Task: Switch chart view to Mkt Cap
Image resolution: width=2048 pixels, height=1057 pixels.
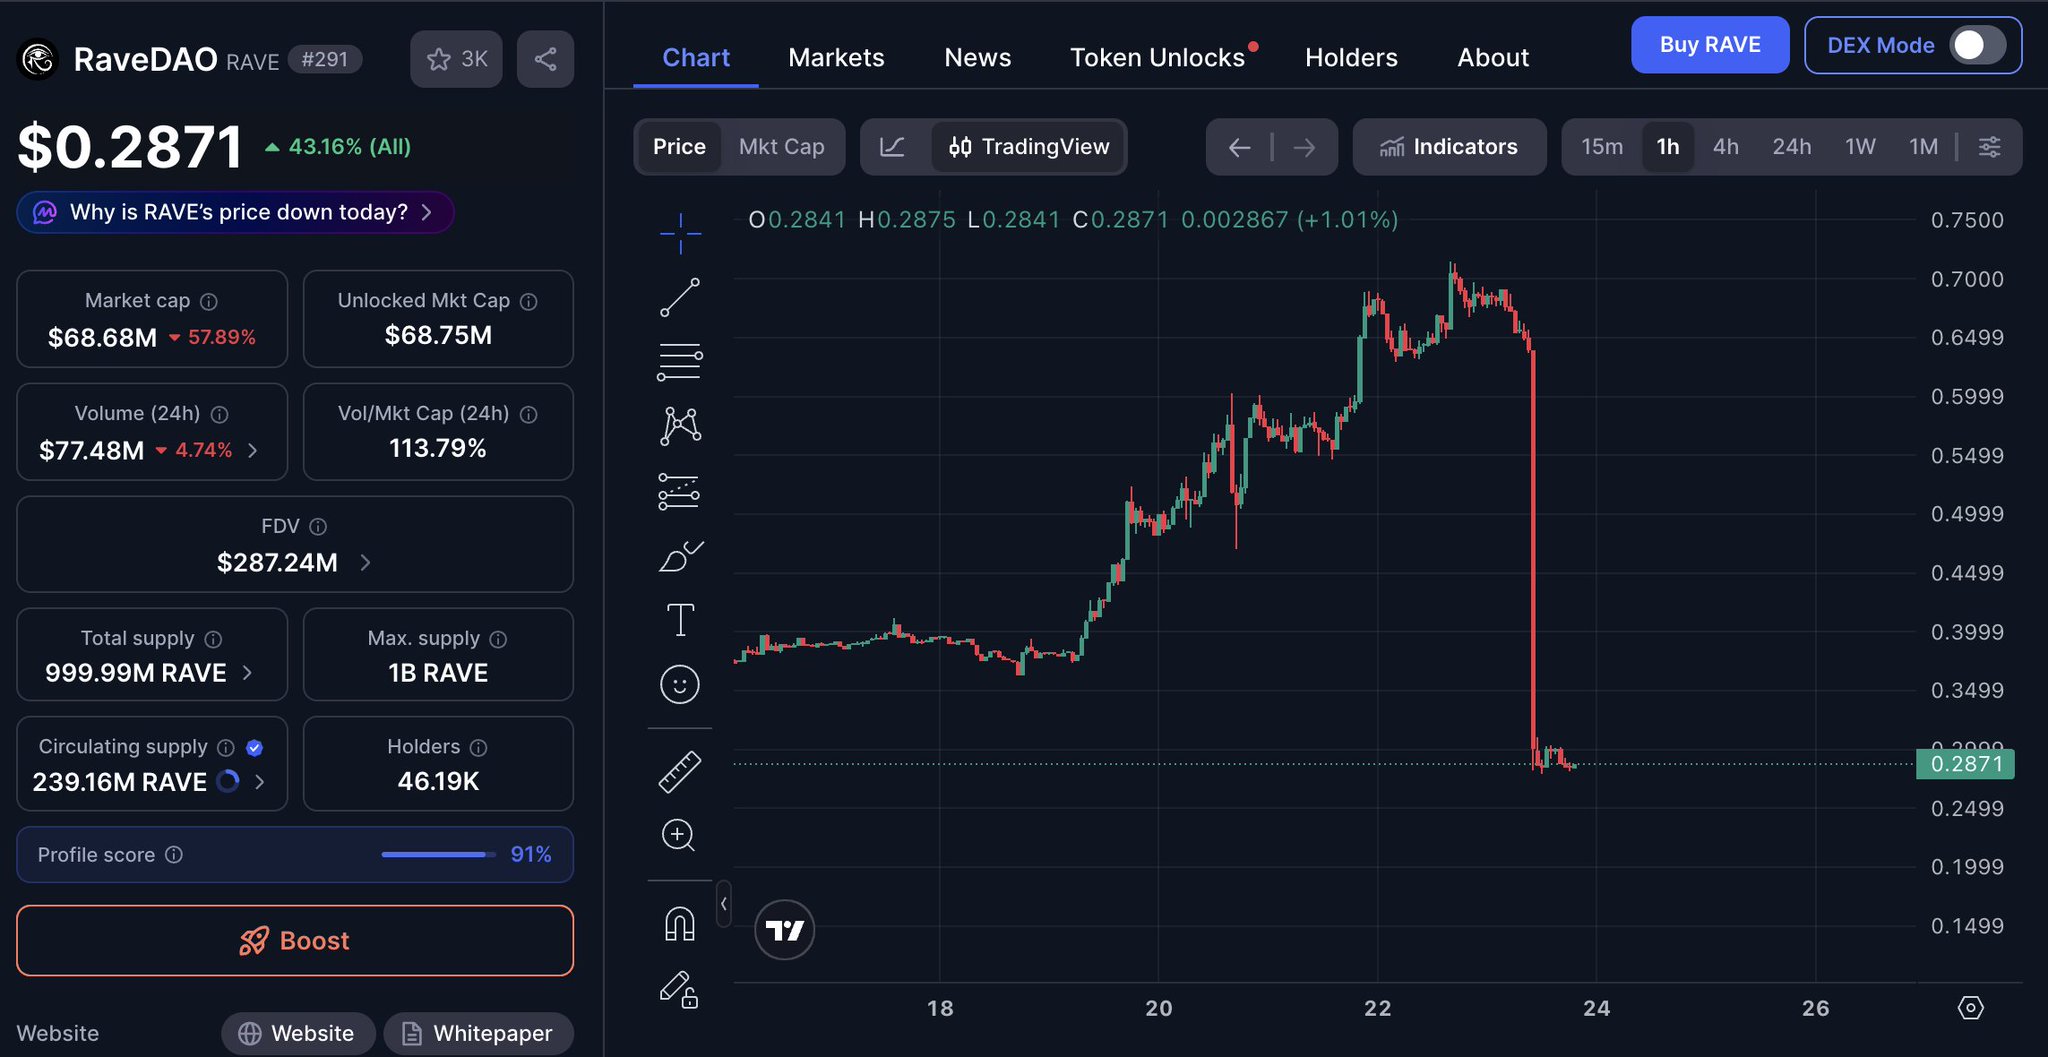Action: click(x=781, y=147)
